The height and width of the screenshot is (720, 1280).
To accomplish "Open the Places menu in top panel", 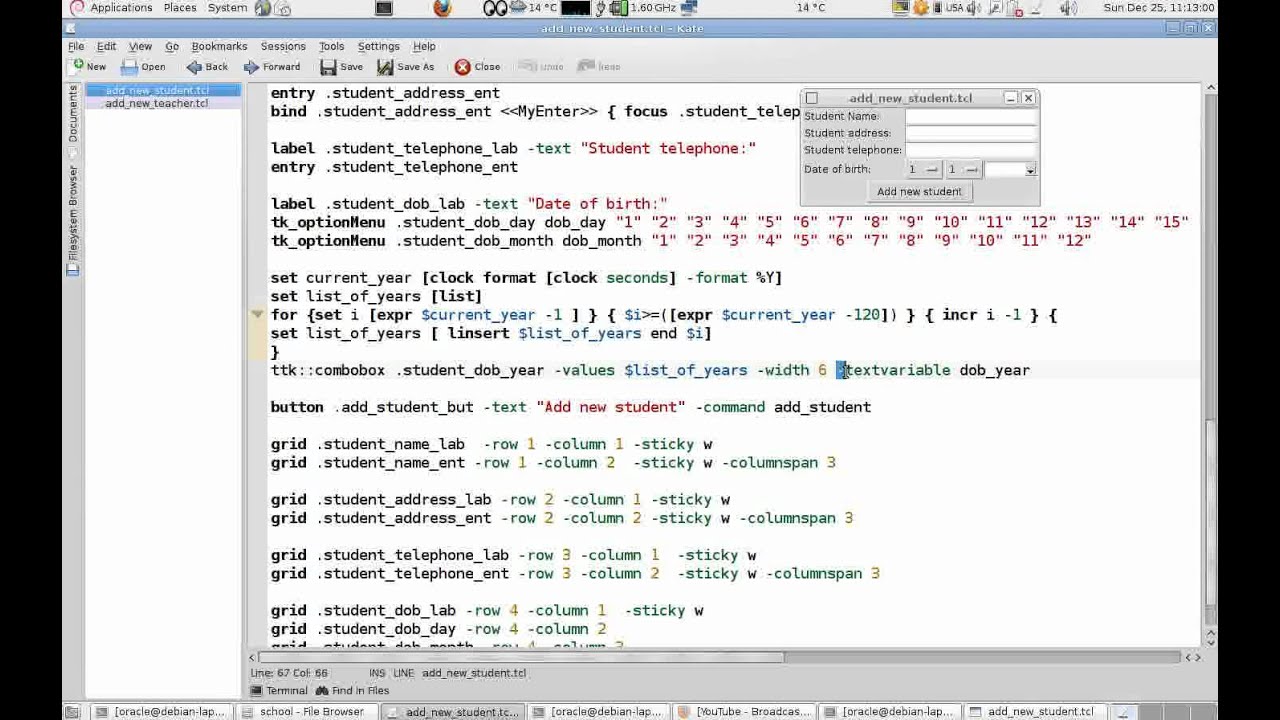I will [180, 8].
